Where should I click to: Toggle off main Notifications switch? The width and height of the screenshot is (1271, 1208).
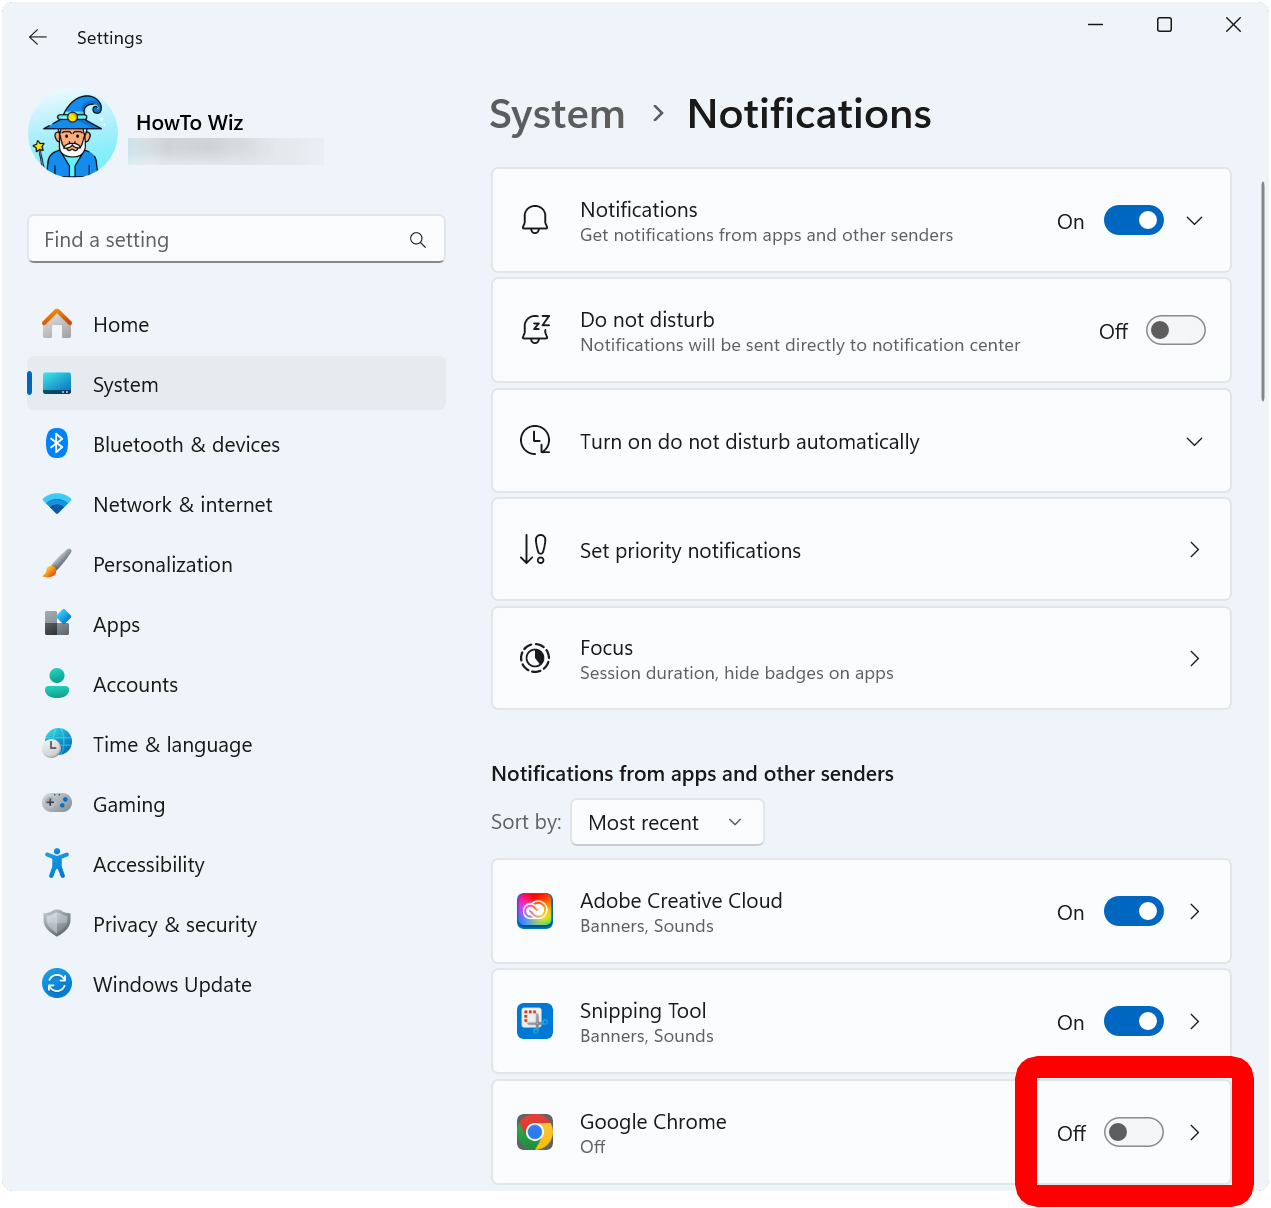click(x=1133, y=220)
